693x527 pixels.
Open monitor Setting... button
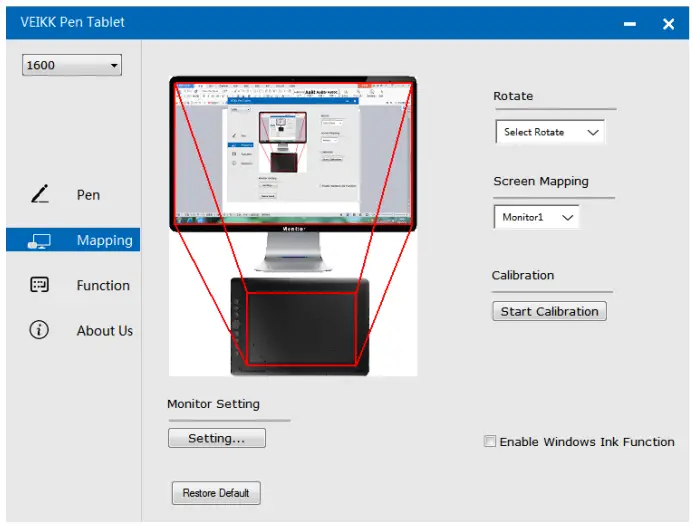pos(217,438)
